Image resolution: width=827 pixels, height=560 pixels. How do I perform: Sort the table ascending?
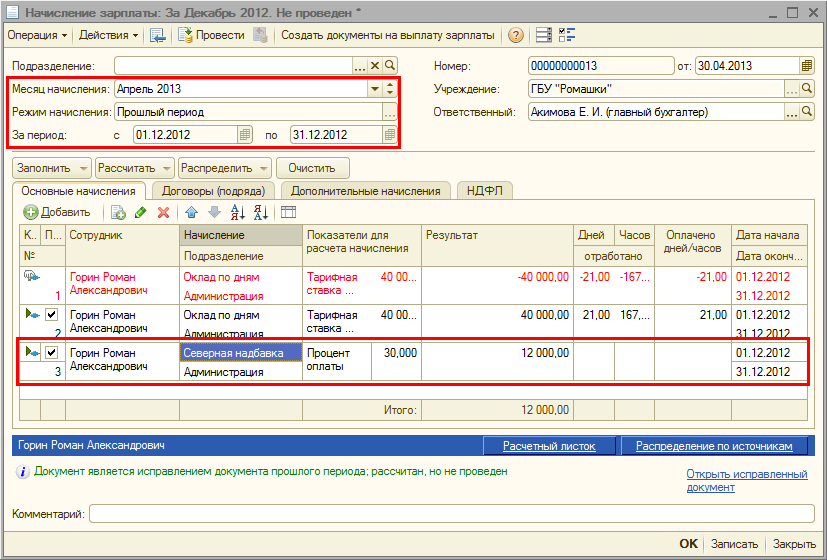click(237, 212)
